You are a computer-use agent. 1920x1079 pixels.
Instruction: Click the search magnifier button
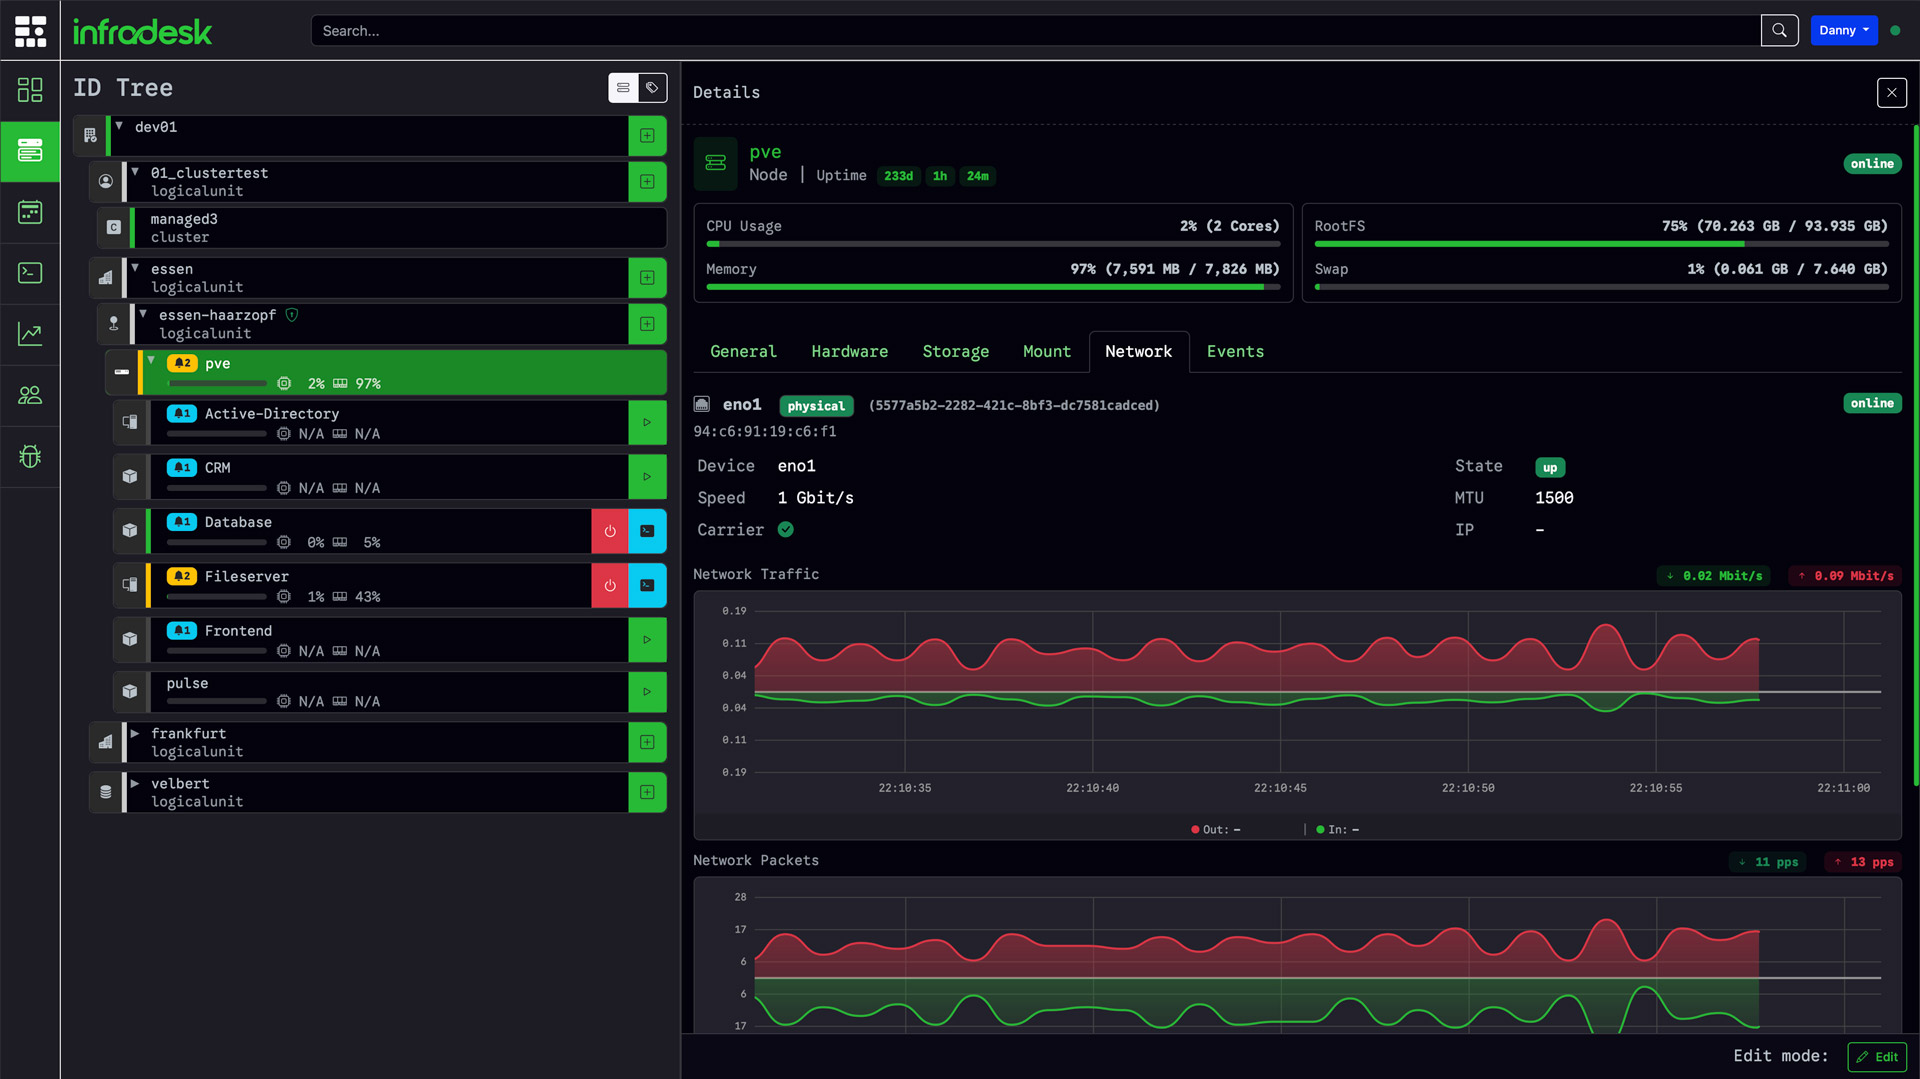pos(1779,30)
